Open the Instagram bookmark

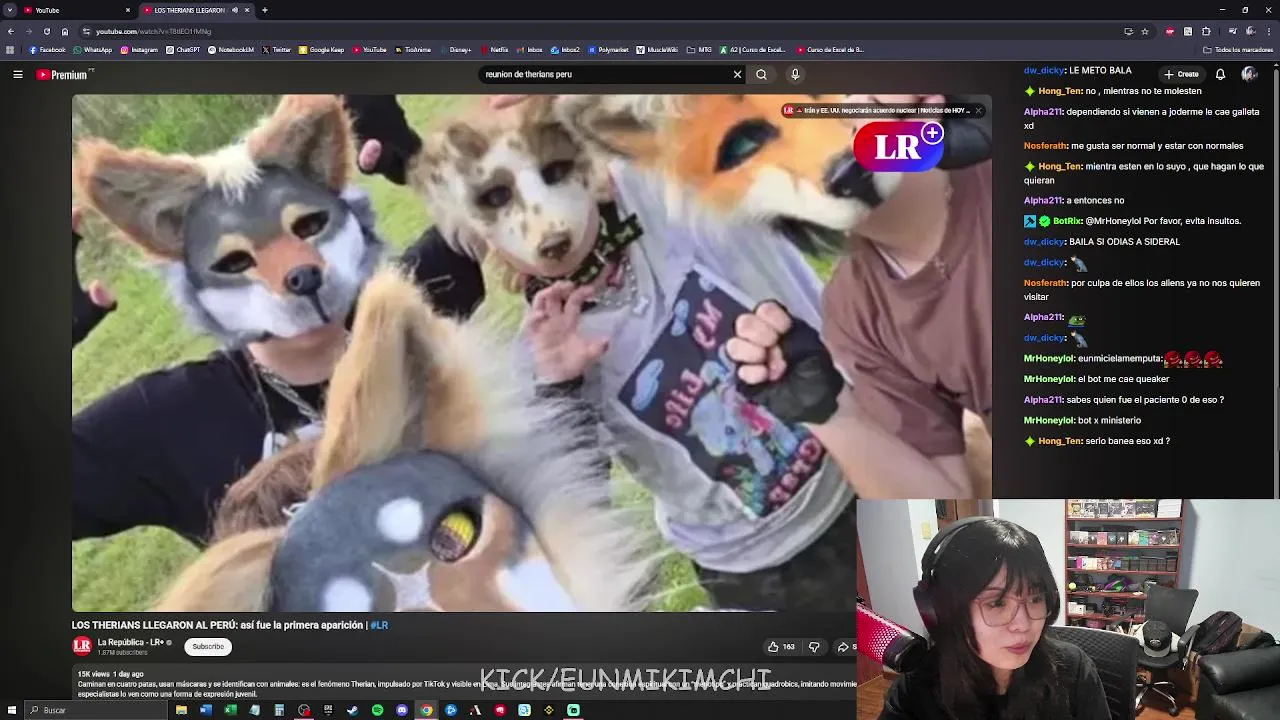click(x=139, y=50)
